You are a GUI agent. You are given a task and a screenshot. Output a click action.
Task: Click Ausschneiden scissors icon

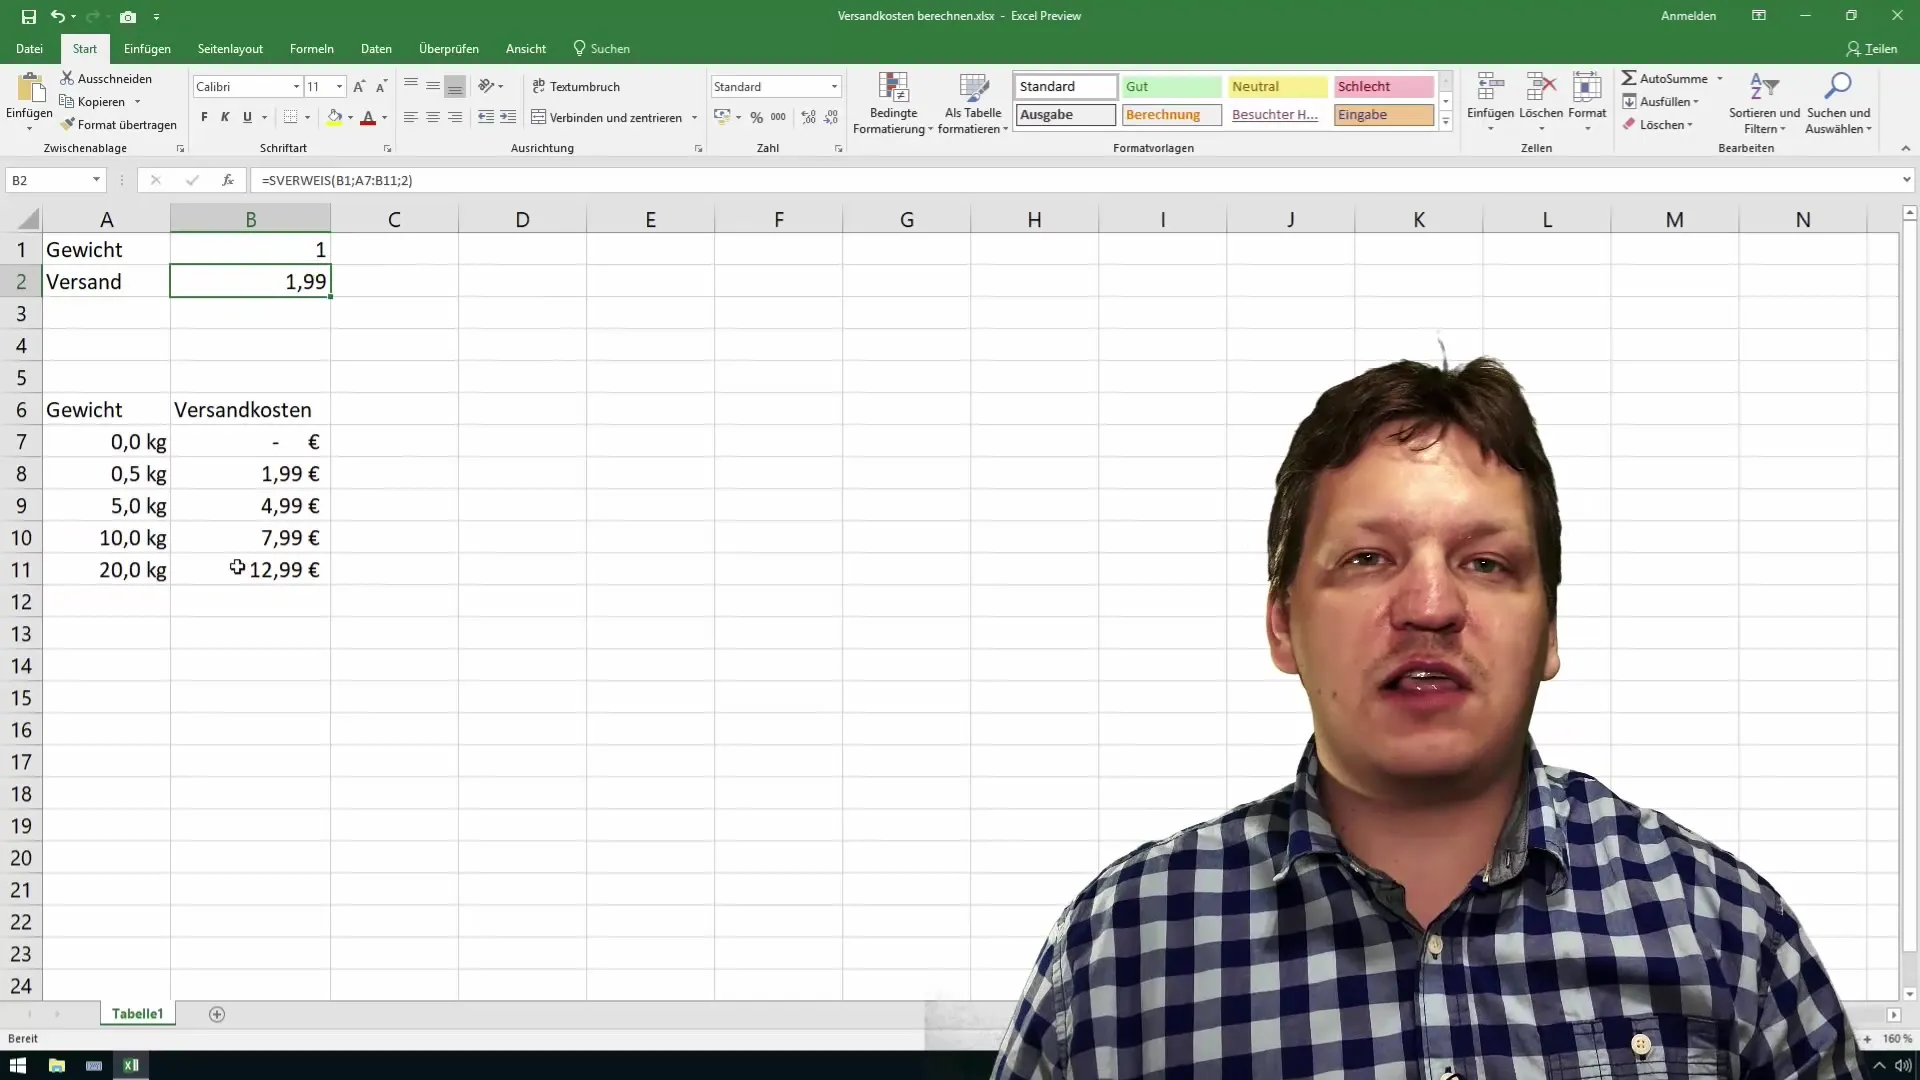tap(67, 78)
